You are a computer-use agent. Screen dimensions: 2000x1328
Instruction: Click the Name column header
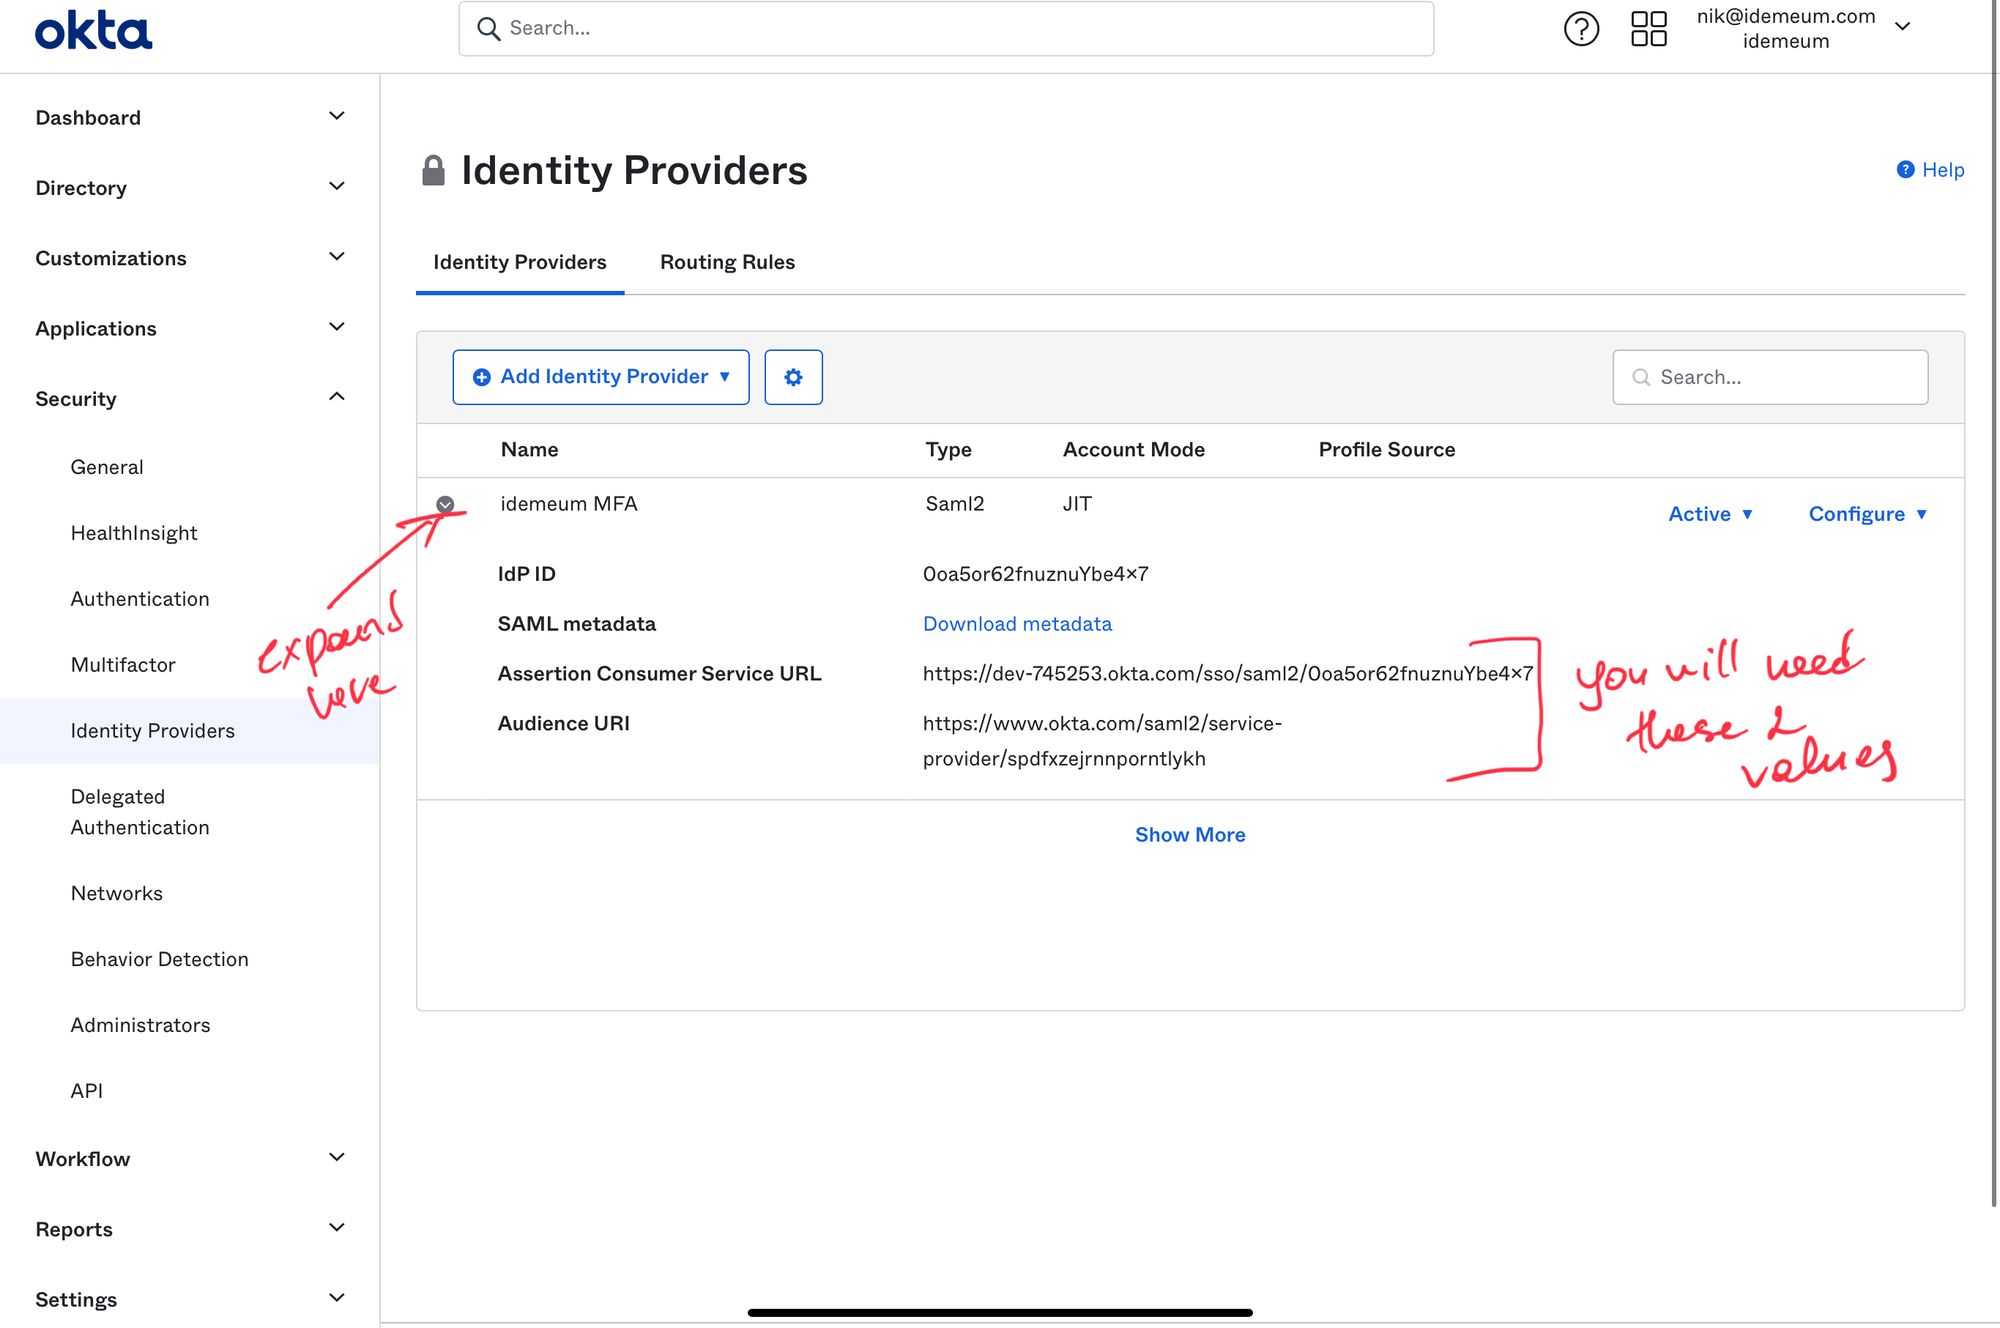(x=529, y=450)
